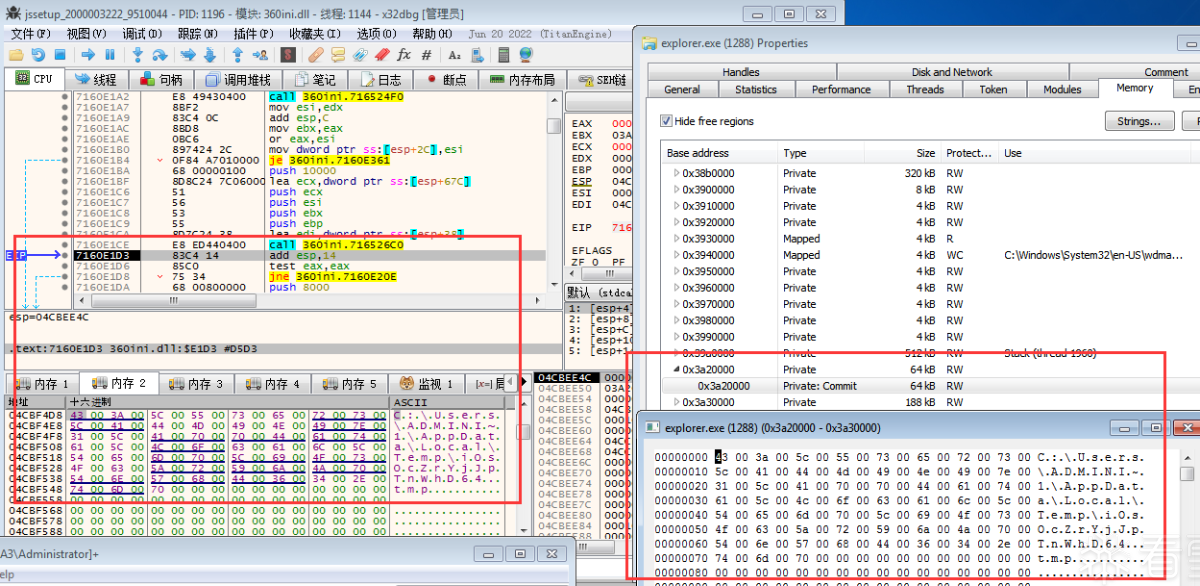Open the comments icon in toolbar
1200x586 pixels.
[x=338, y=55]
